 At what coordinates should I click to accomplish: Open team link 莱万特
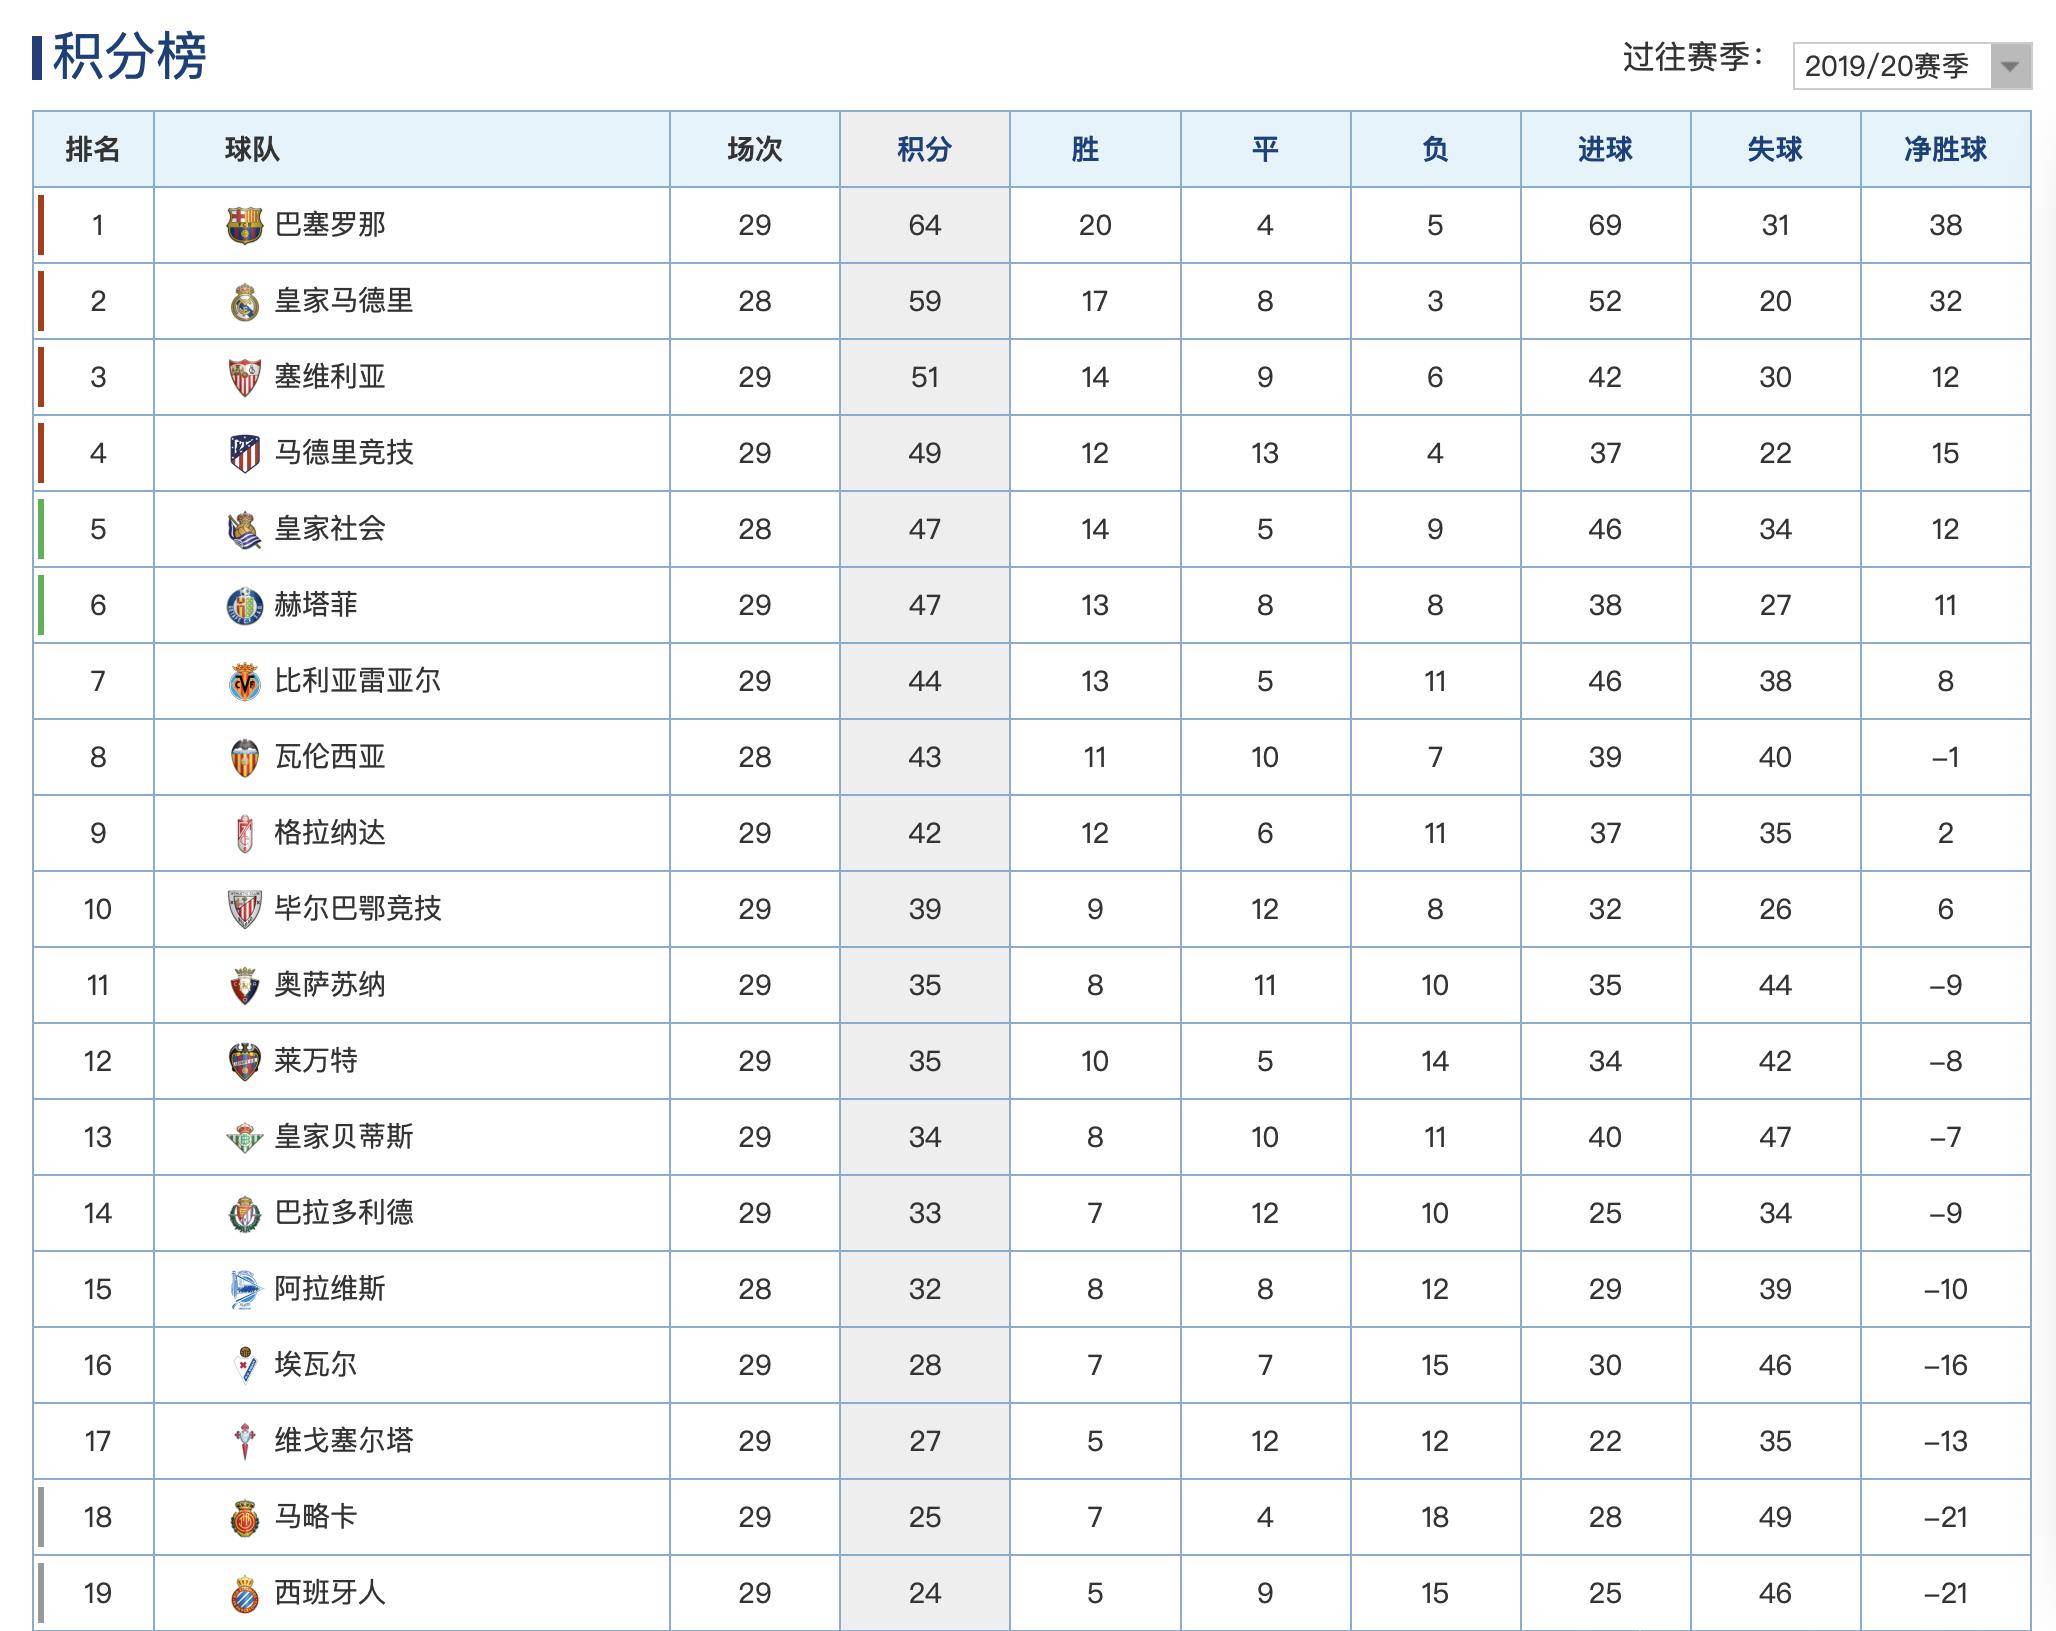[x=316, y=1061]
